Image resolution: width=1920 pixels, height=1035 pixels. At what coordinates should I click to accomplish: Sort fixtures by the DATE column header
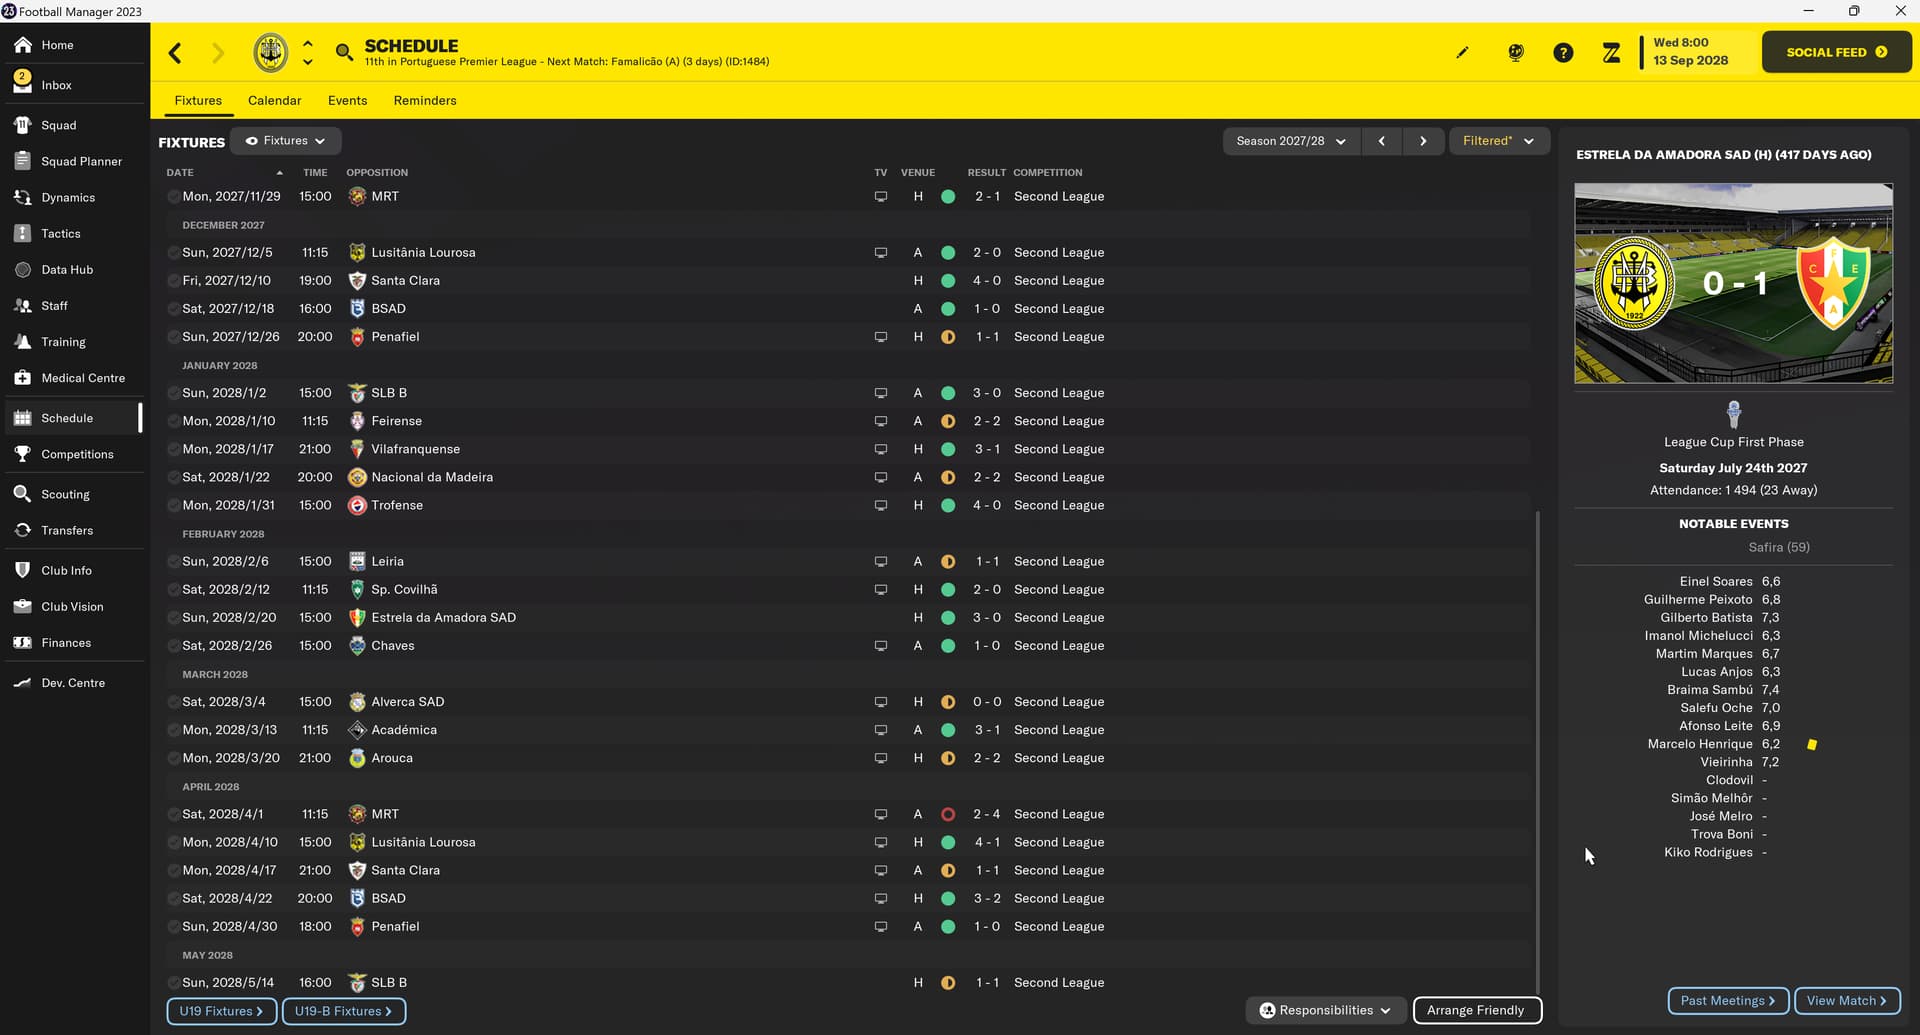pos(180,172)
